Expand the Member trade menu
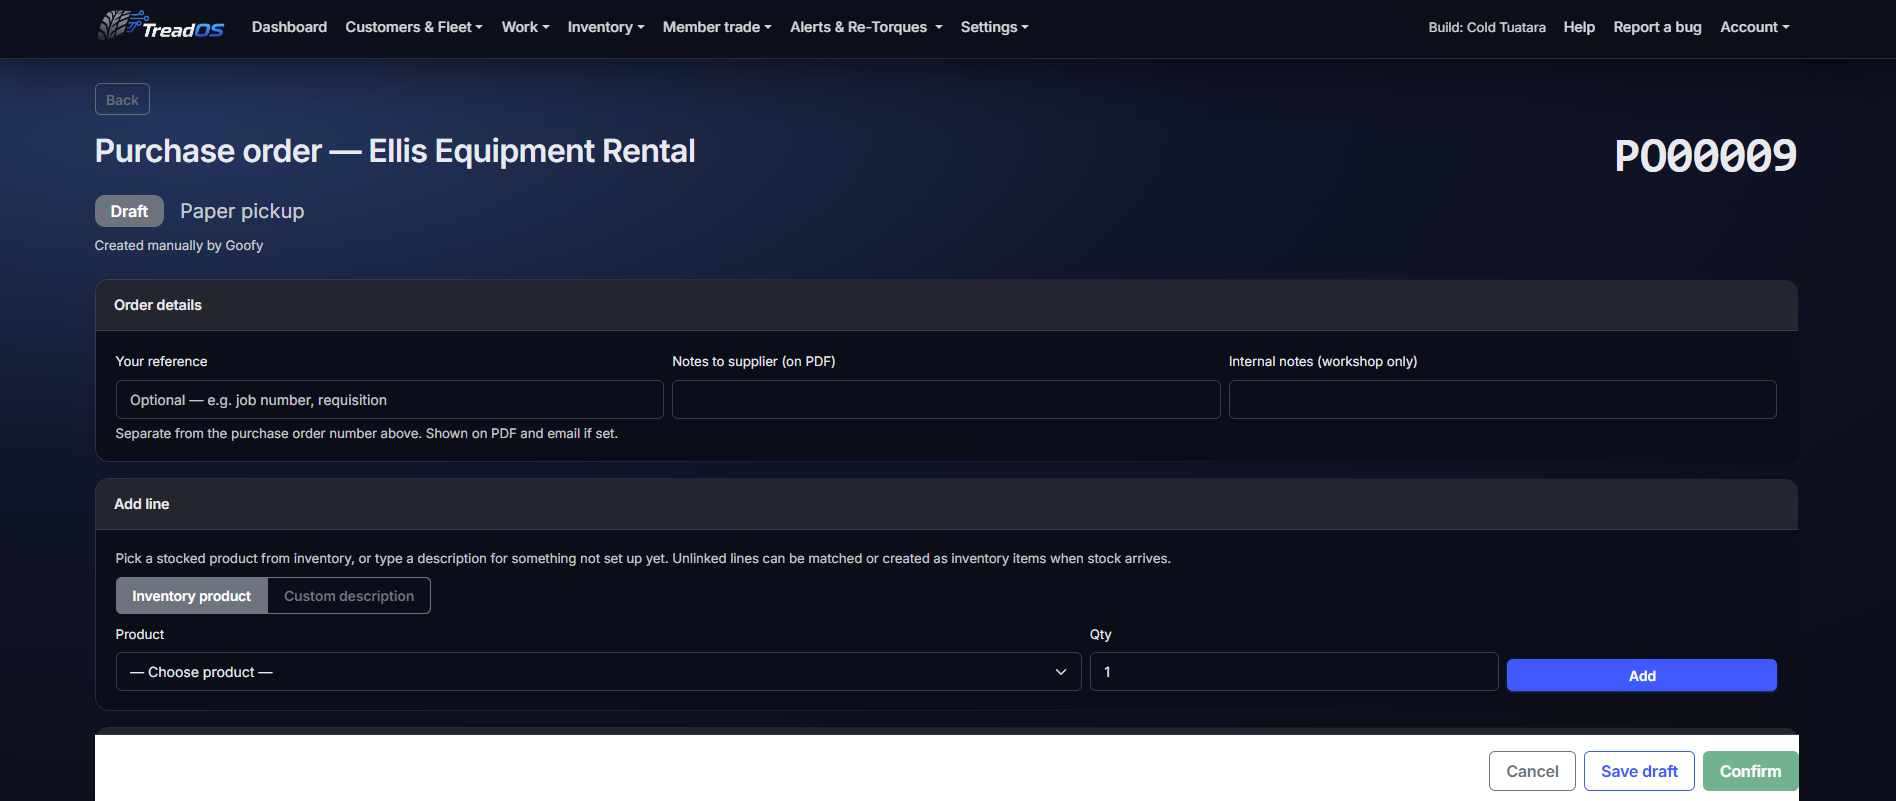Viewport: 1896px width, 801px height. [717, 27]
